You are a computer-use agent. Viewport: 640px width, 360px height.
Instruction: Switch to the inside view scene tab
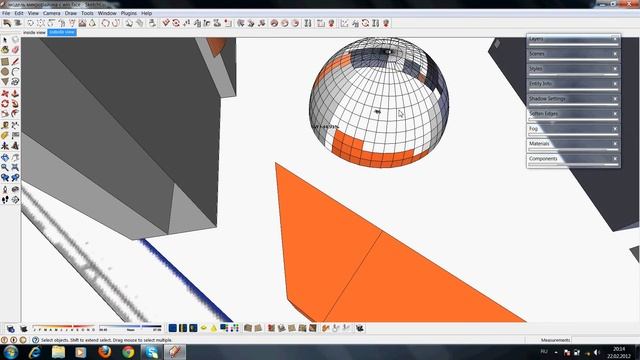pos(34,32)
